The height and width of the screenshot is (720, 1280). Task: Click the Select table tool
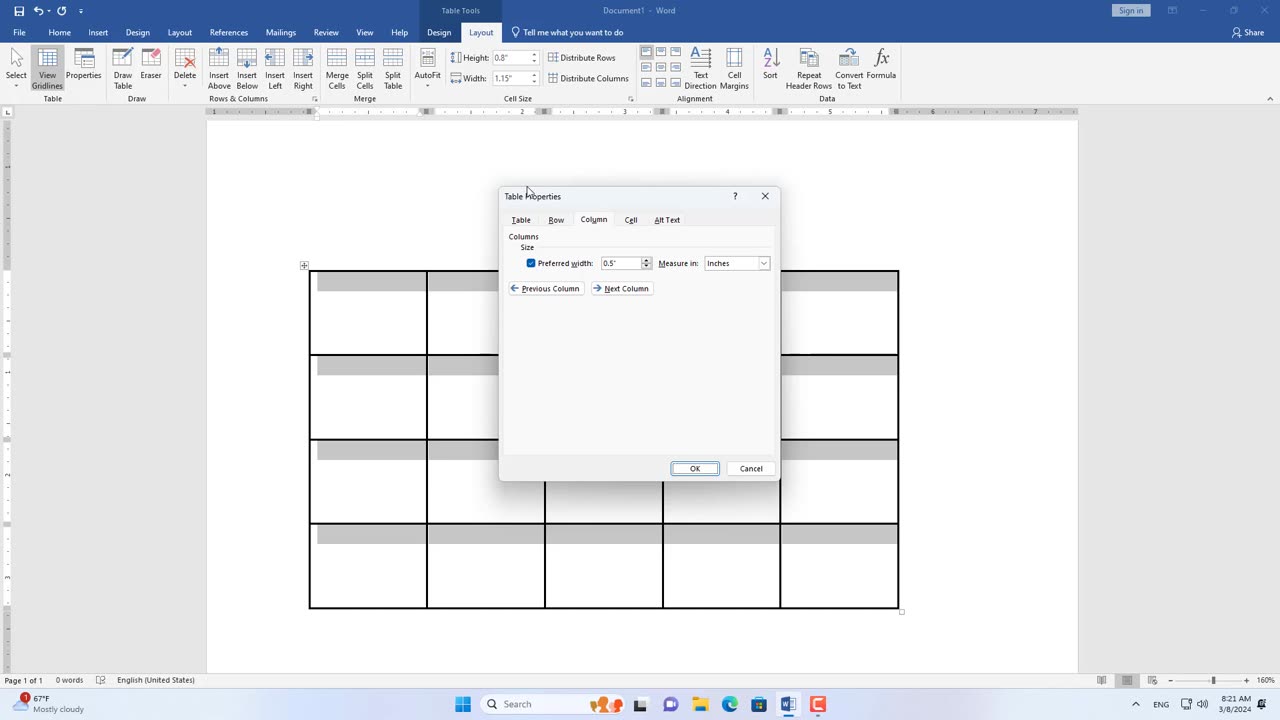click(16, 68)
